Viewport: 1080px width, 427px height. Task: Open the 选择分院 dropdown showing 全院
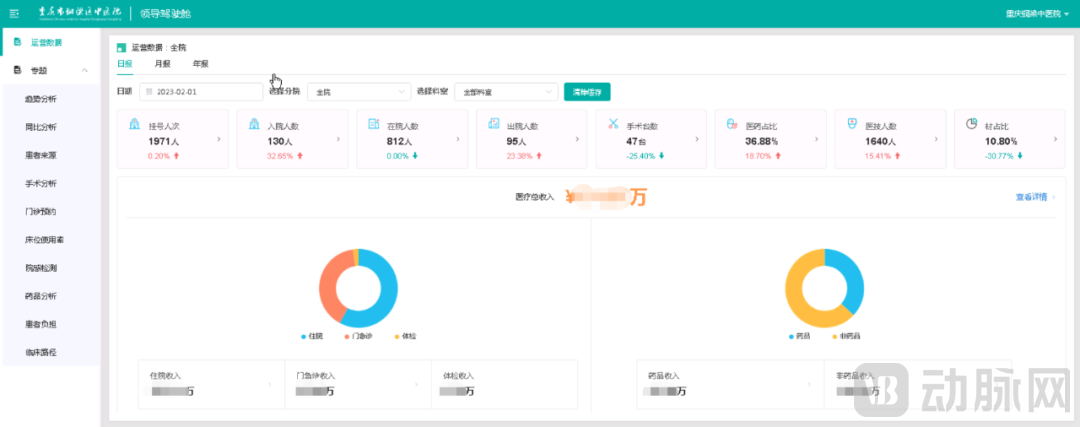click(x=359, y=92)
